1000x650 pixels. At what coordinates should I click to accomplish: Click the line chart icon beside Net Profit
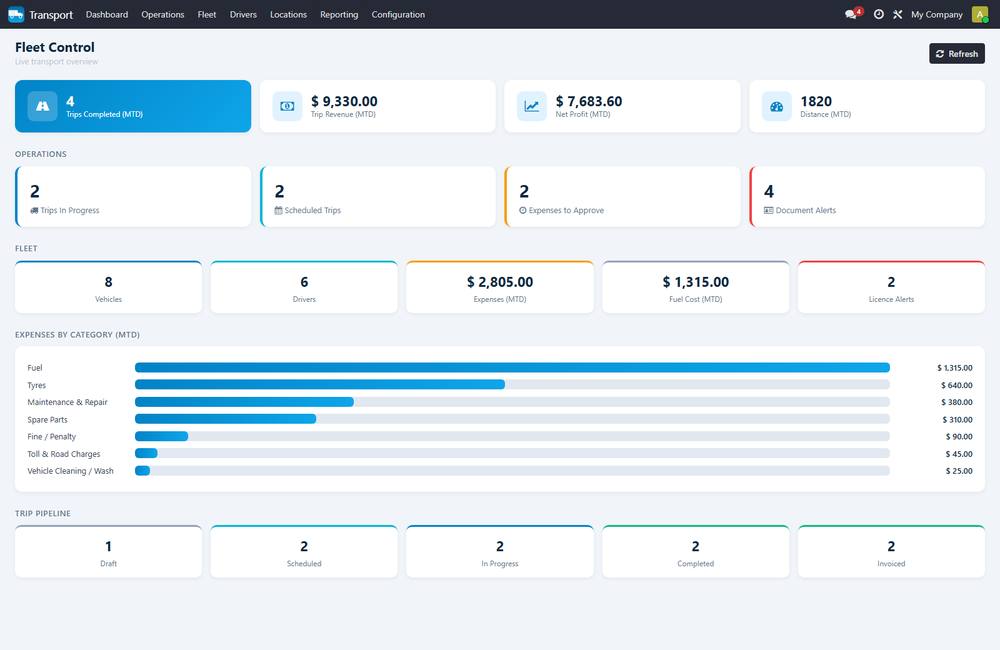532,106
